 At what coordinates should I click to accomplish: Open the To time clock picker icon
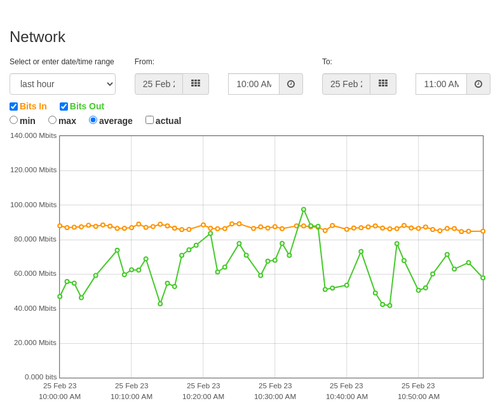tap(478, 84)
